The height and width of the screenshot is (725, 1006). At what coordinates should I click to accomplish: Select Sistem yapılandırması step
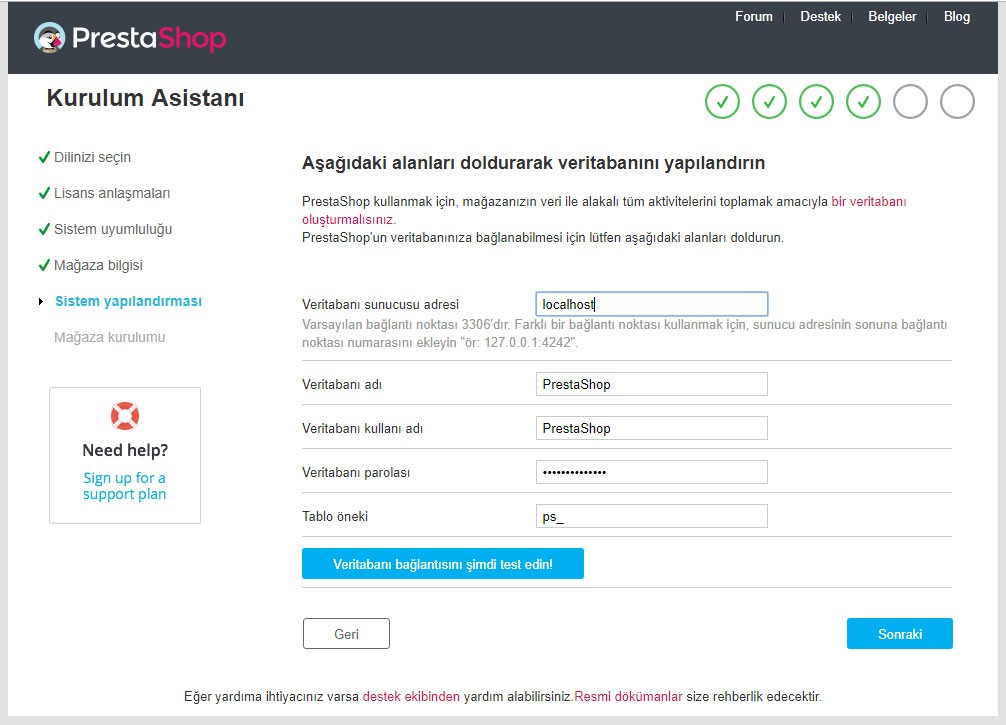pyautogui.click(x=128, y=301)
